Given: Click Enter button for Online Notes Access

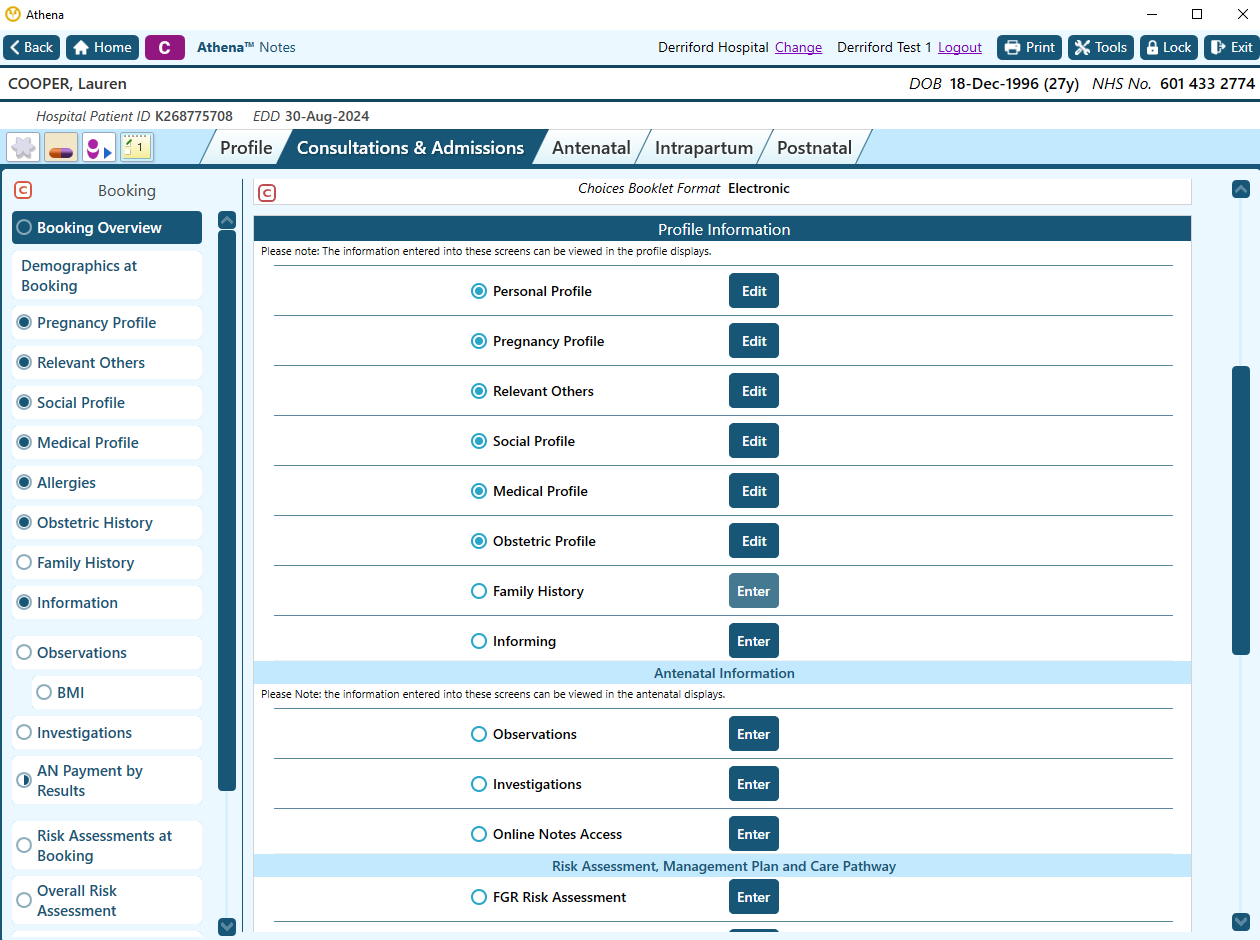Looking at the screenshot, I should click(x=754, y=834).
